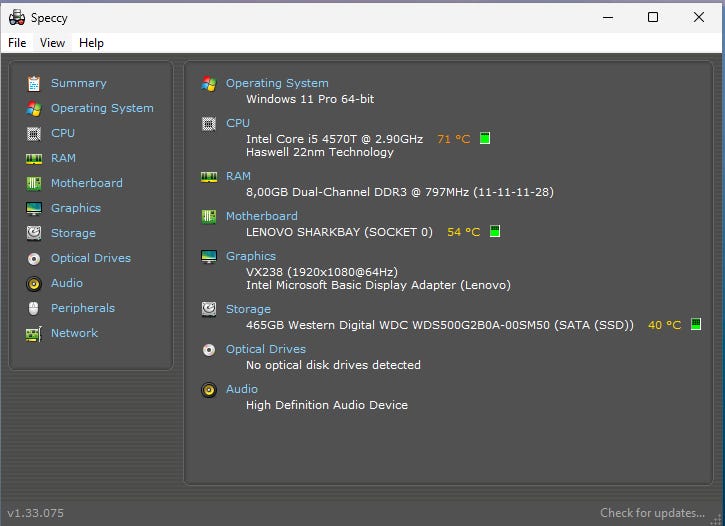Click the Graphics monitor icon in sidebar

34,208
